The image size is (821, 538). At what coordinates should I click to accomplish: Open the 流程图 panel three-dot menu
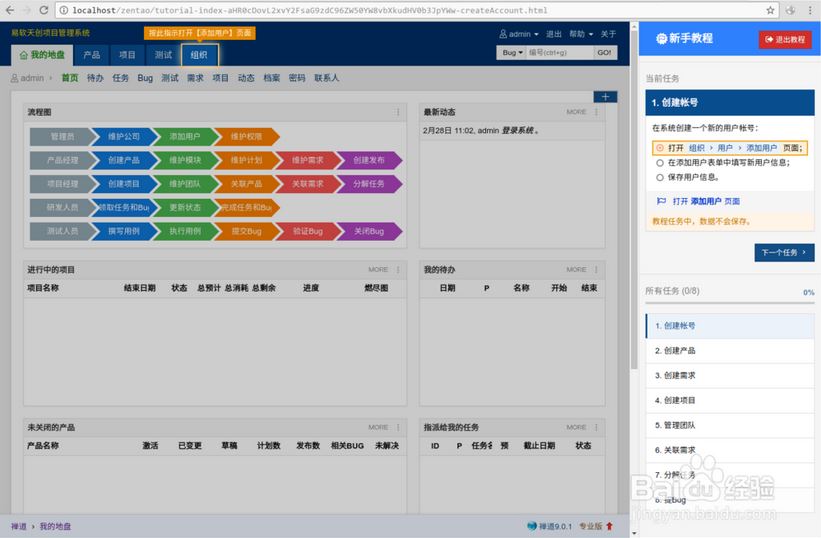point(398,112)
